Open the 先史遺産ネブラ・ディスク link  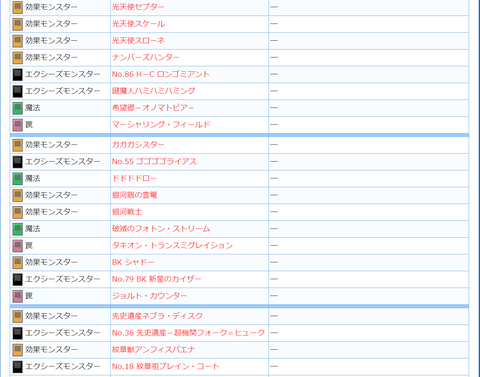(157, 316)
